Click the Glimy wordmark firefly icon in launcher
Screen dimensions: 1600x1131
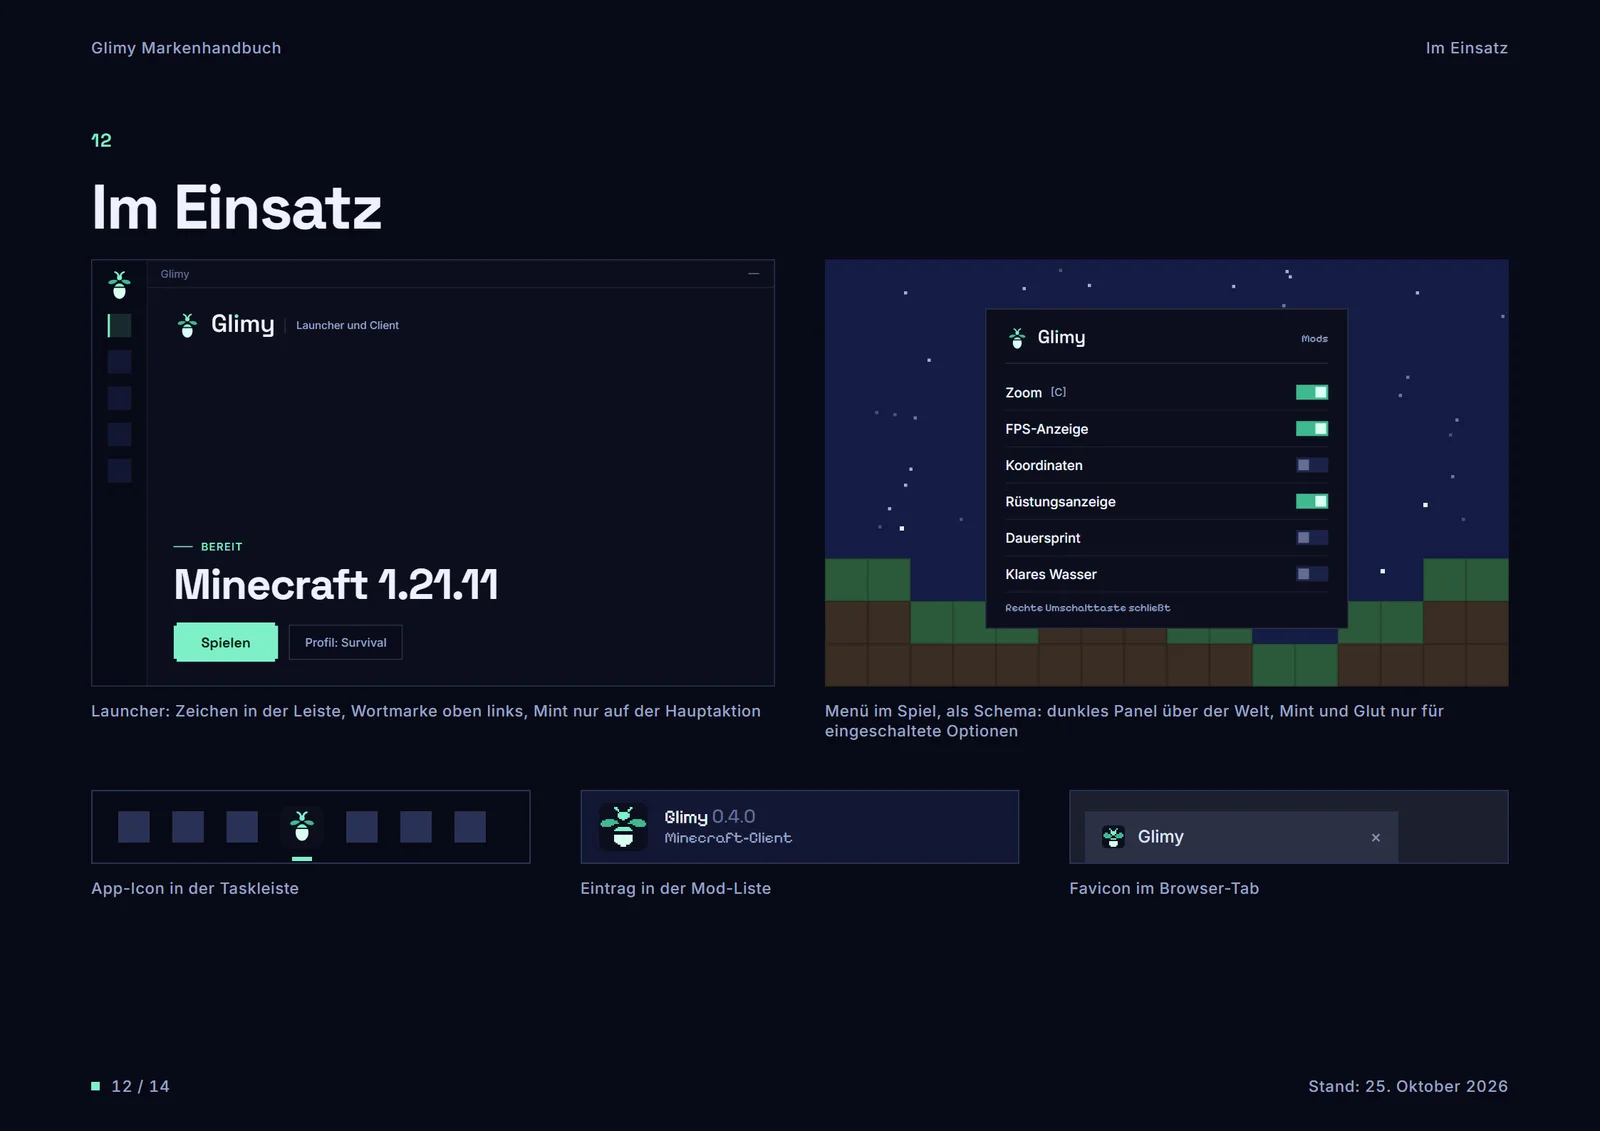click(x=187, y=325)
